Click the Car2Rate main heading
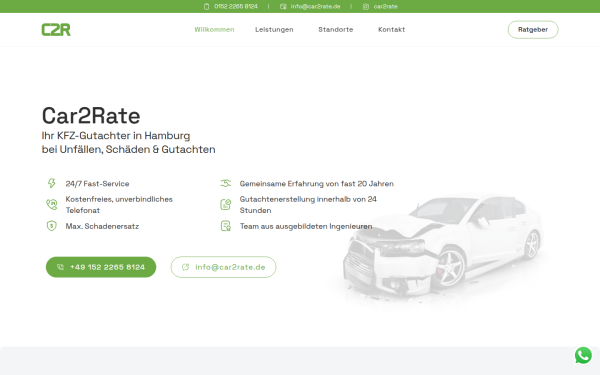The image size is (600, 375). [91, 116]
